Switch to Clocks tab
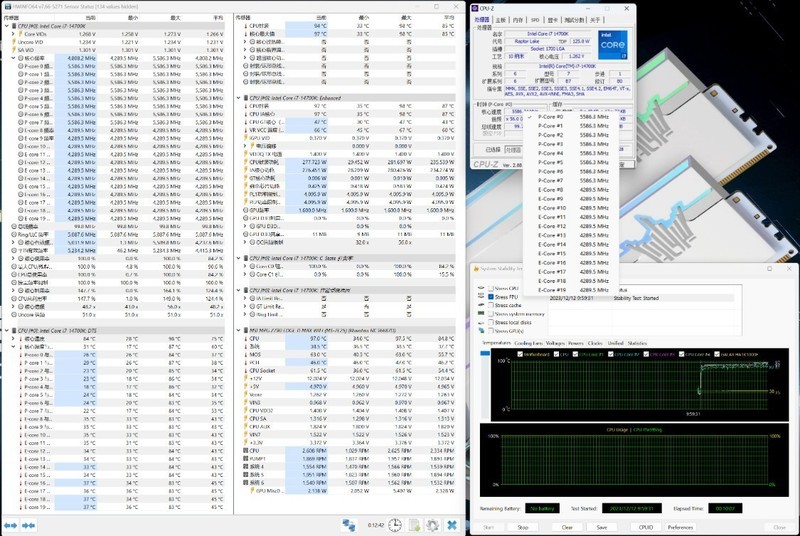The height and width of the screenshot is (536, 800). (595, 343)
